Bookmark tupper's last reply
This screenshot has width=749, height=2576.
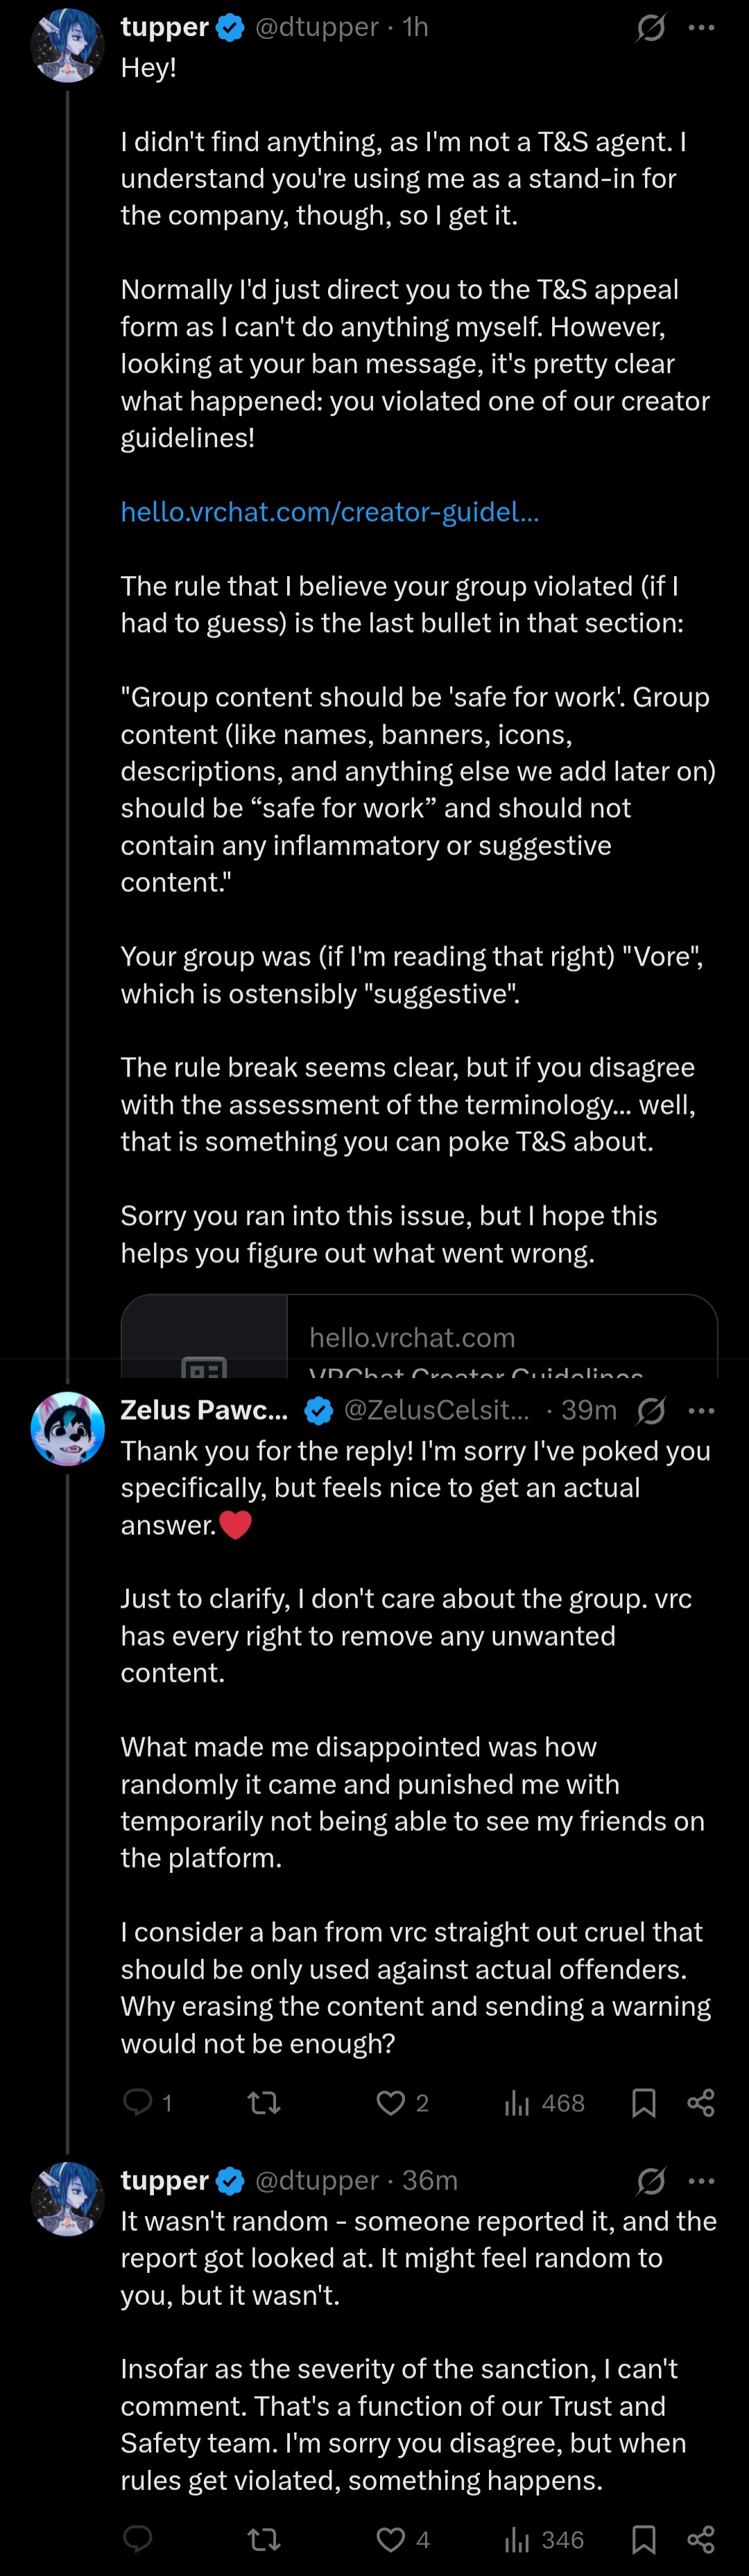pyautogui.click(x=644, y=2539)
